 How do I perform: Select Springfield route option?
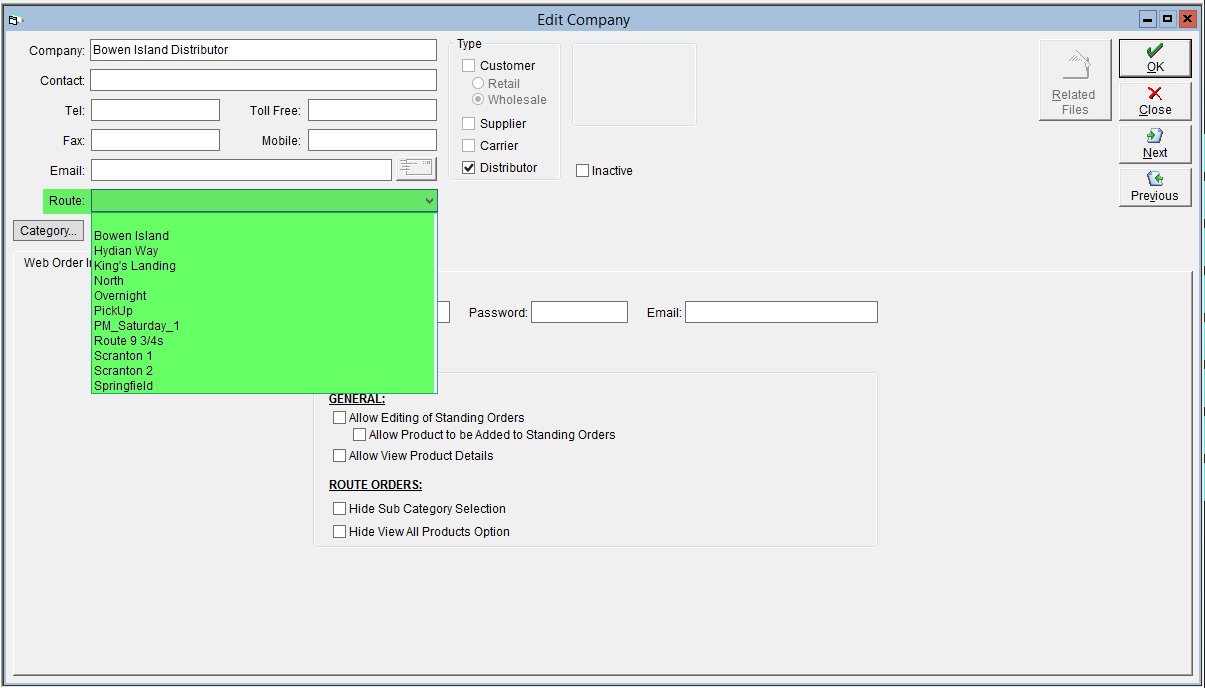click(x=264, y=386)
